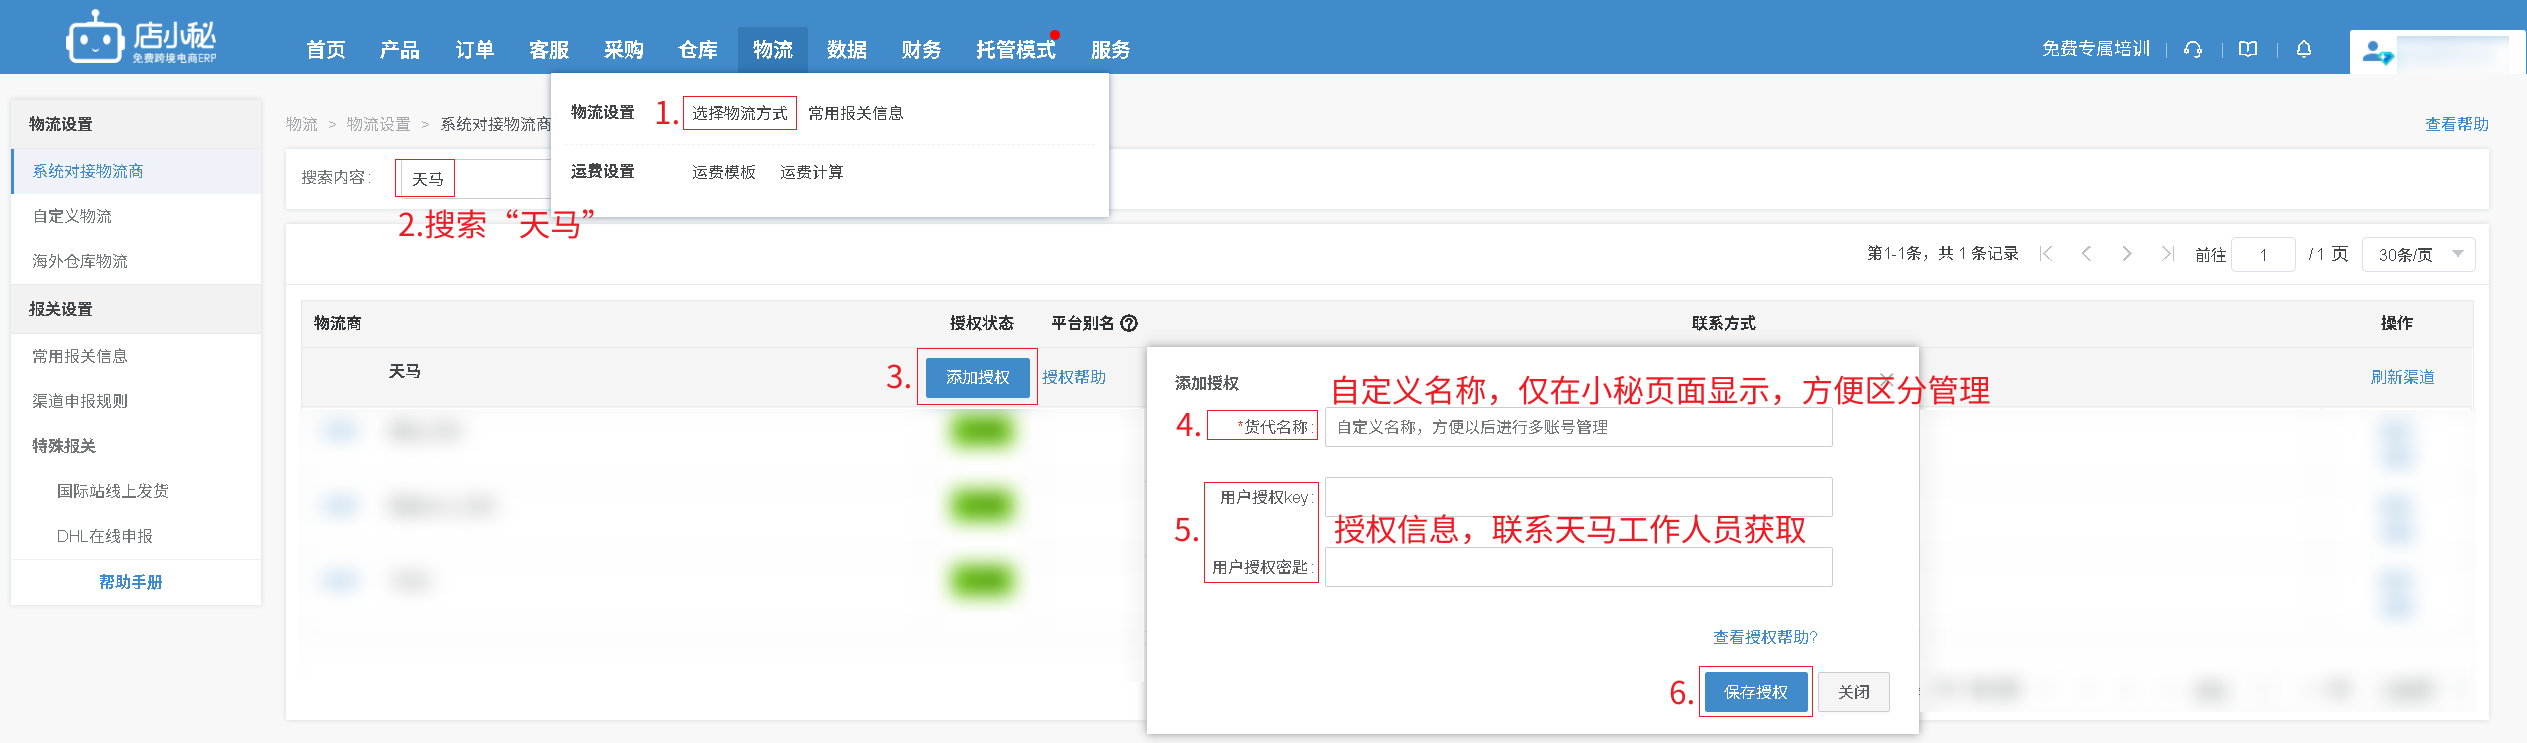Go to the last page arrow icon
Image resolution: width=2527 pixels, height=743 pixels.
2167,254
